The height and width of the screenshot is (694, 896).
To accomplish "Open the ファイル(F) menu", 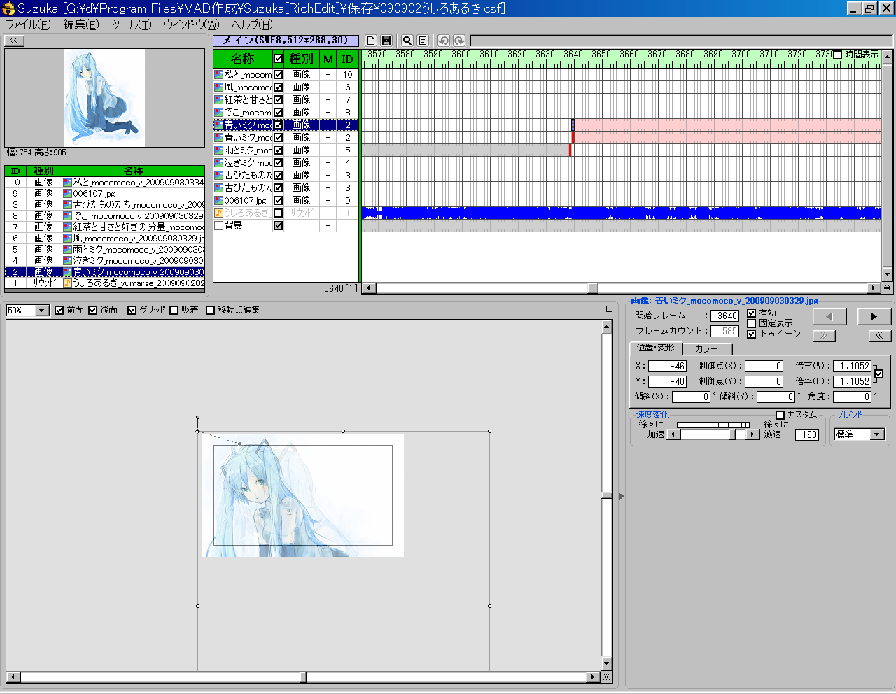I will [28, 25].
